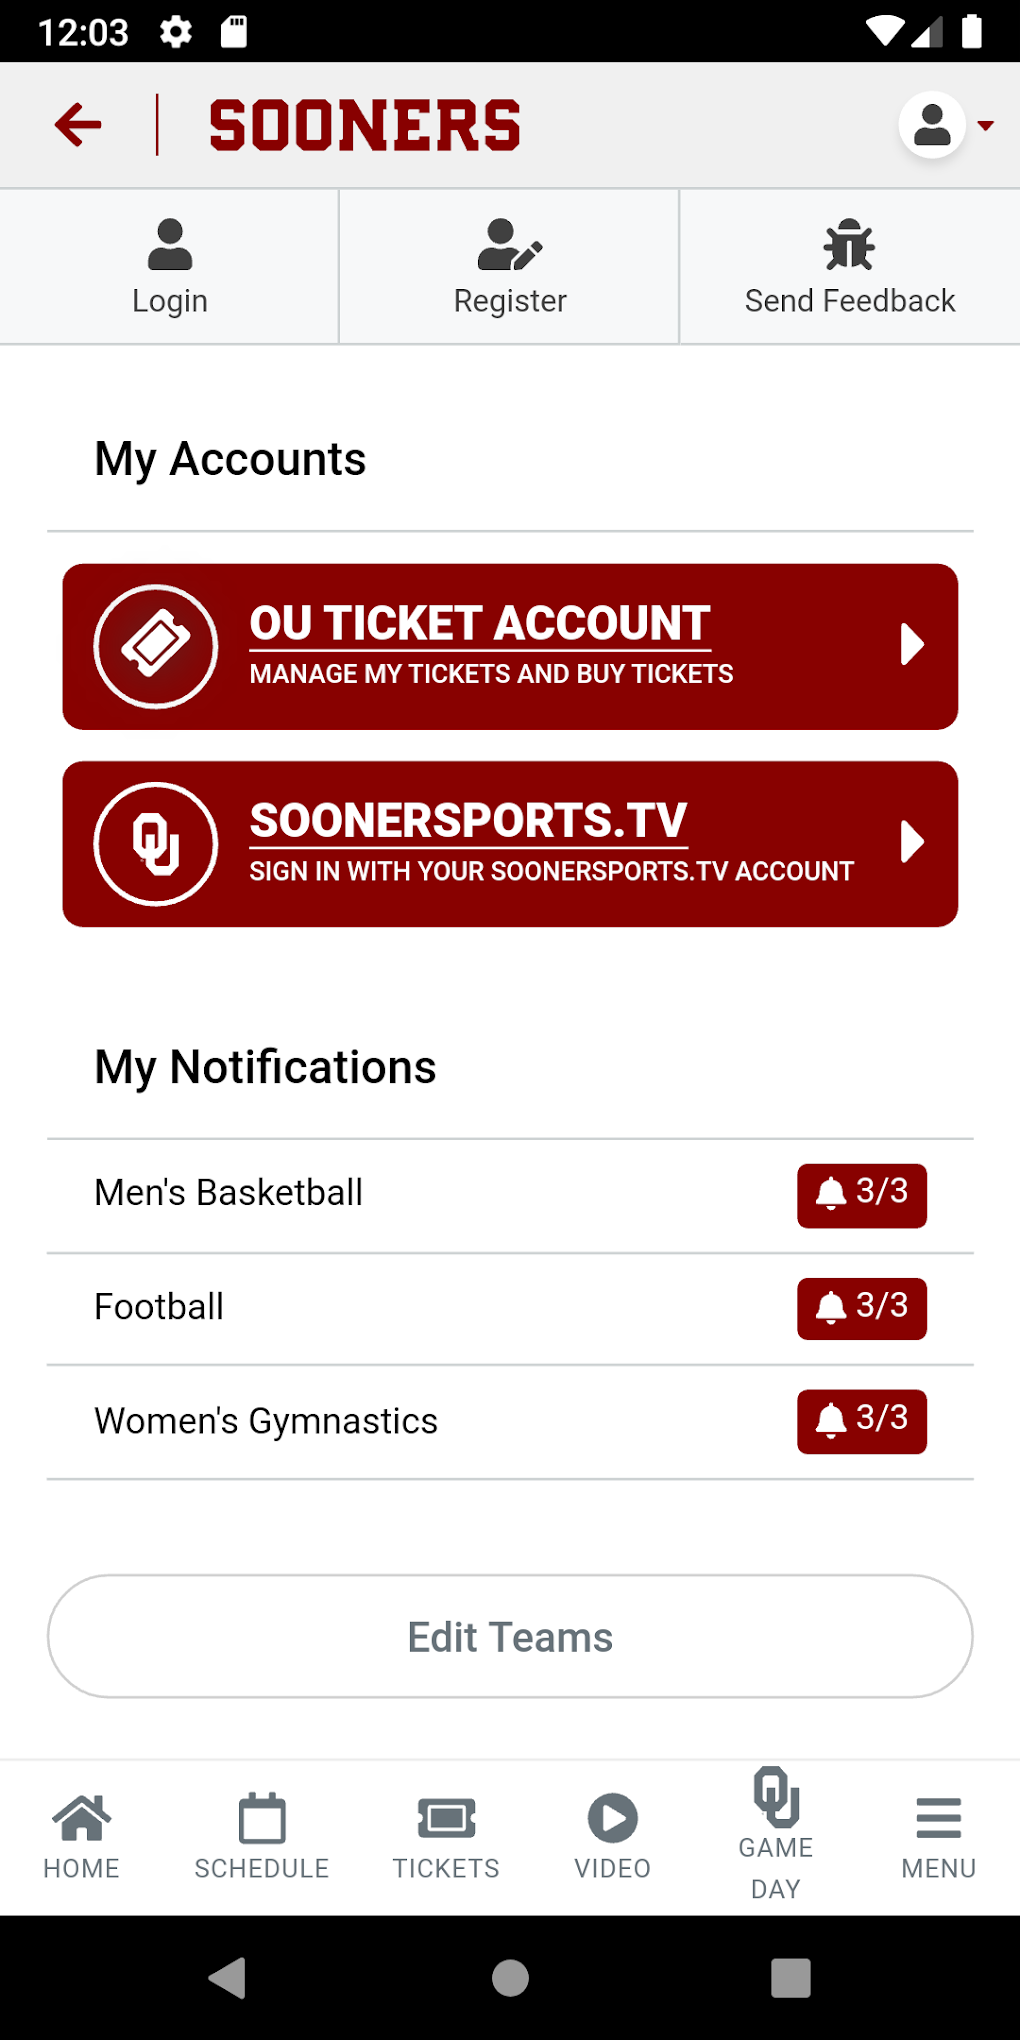Expand the OU Ticket Account arrow

point(911,644)
